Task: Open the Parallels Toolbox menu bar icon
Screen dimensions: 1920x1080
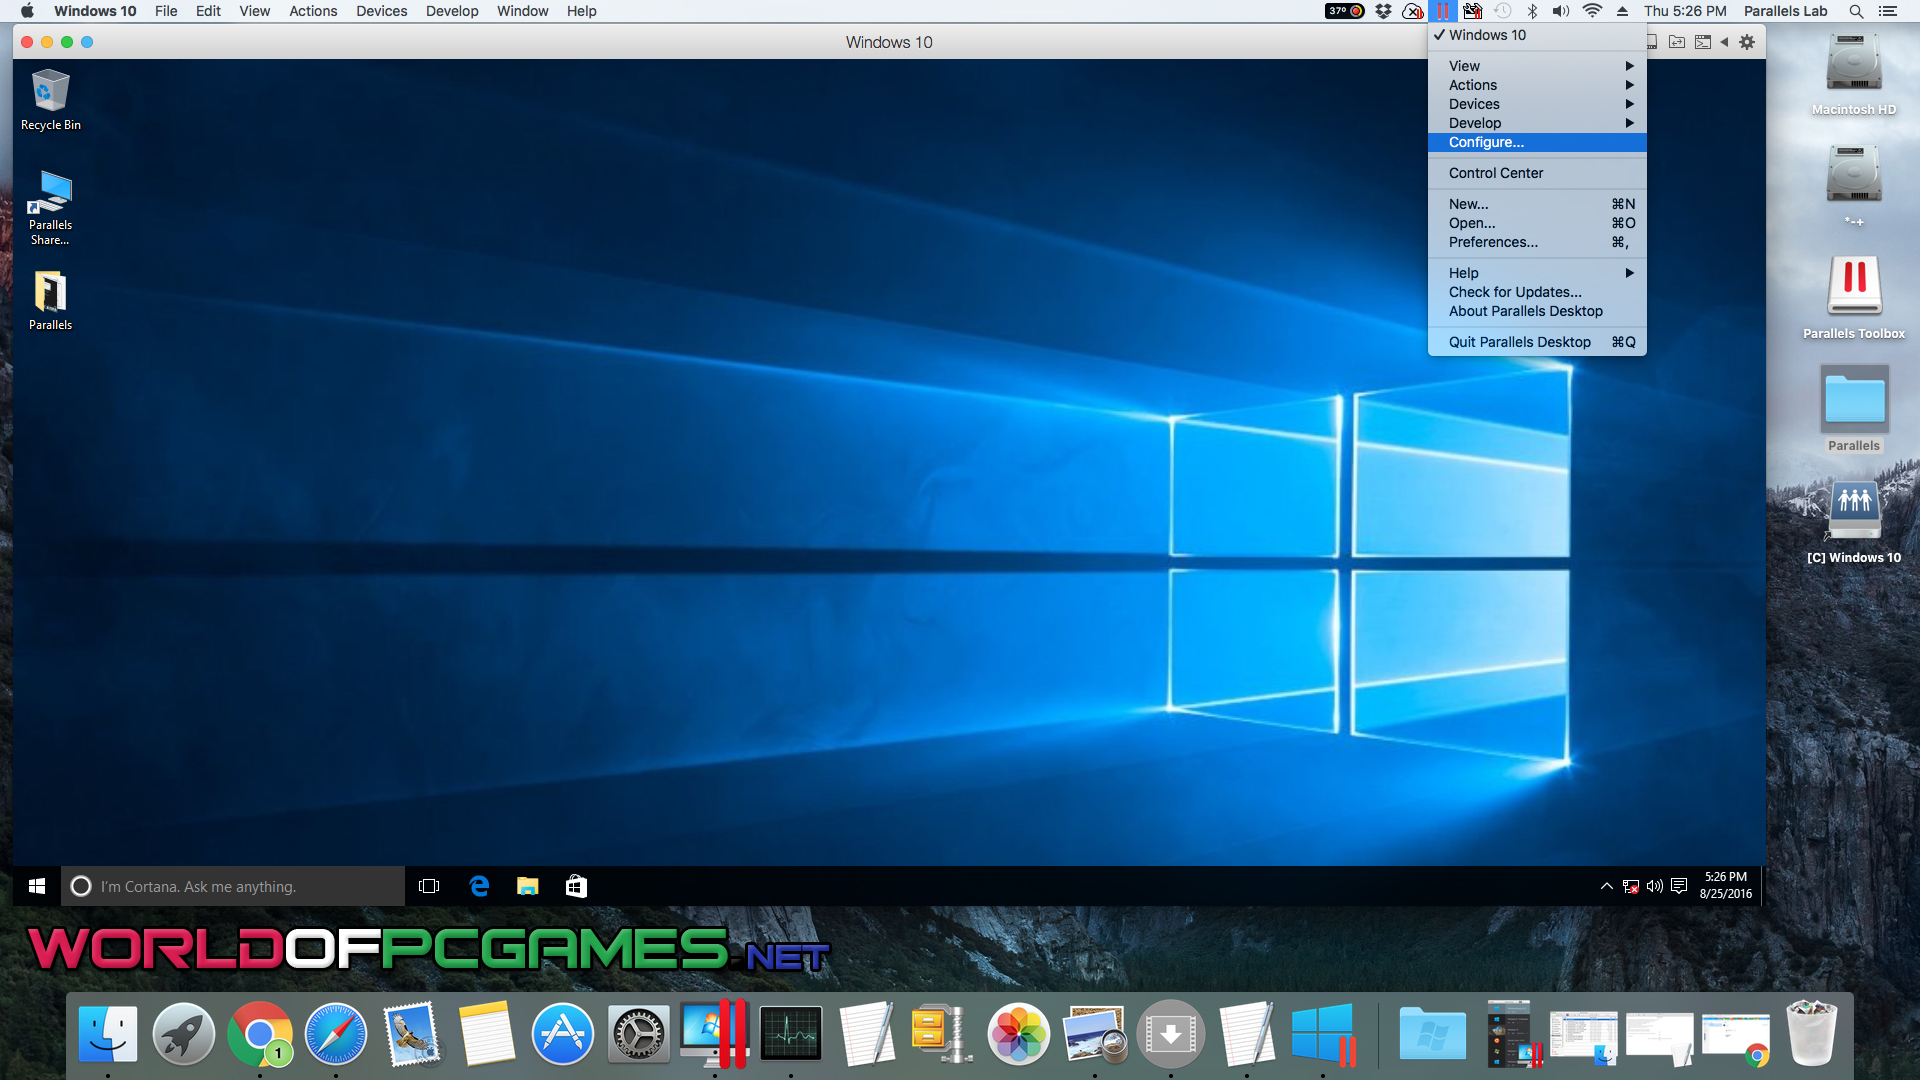Action: [x=1472, y=11]
